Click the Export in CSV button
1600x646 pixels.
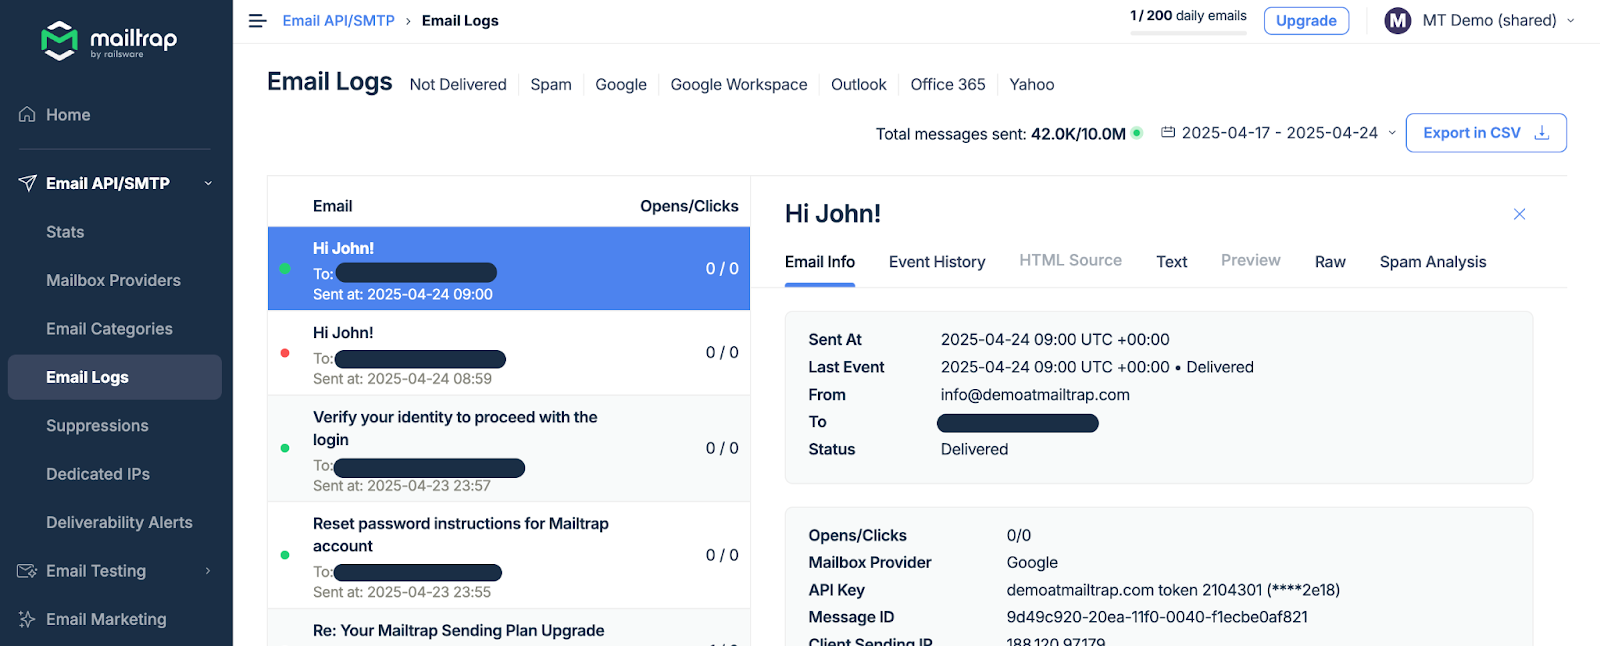(1485, 133)
